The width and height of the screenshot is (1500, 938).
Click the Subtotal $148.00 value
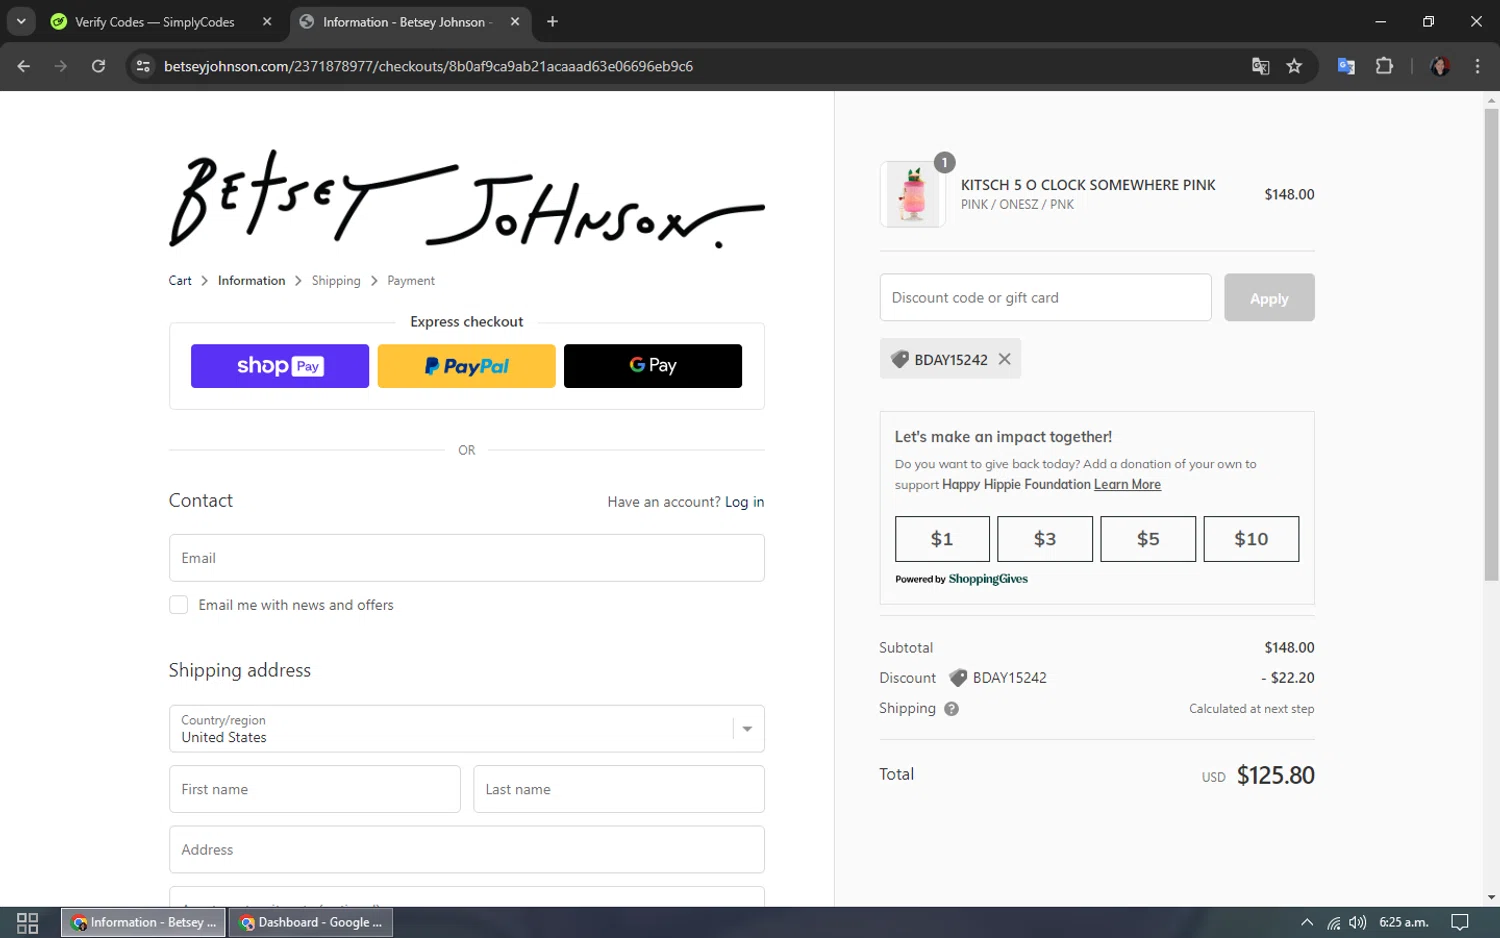coord(1289,648)
